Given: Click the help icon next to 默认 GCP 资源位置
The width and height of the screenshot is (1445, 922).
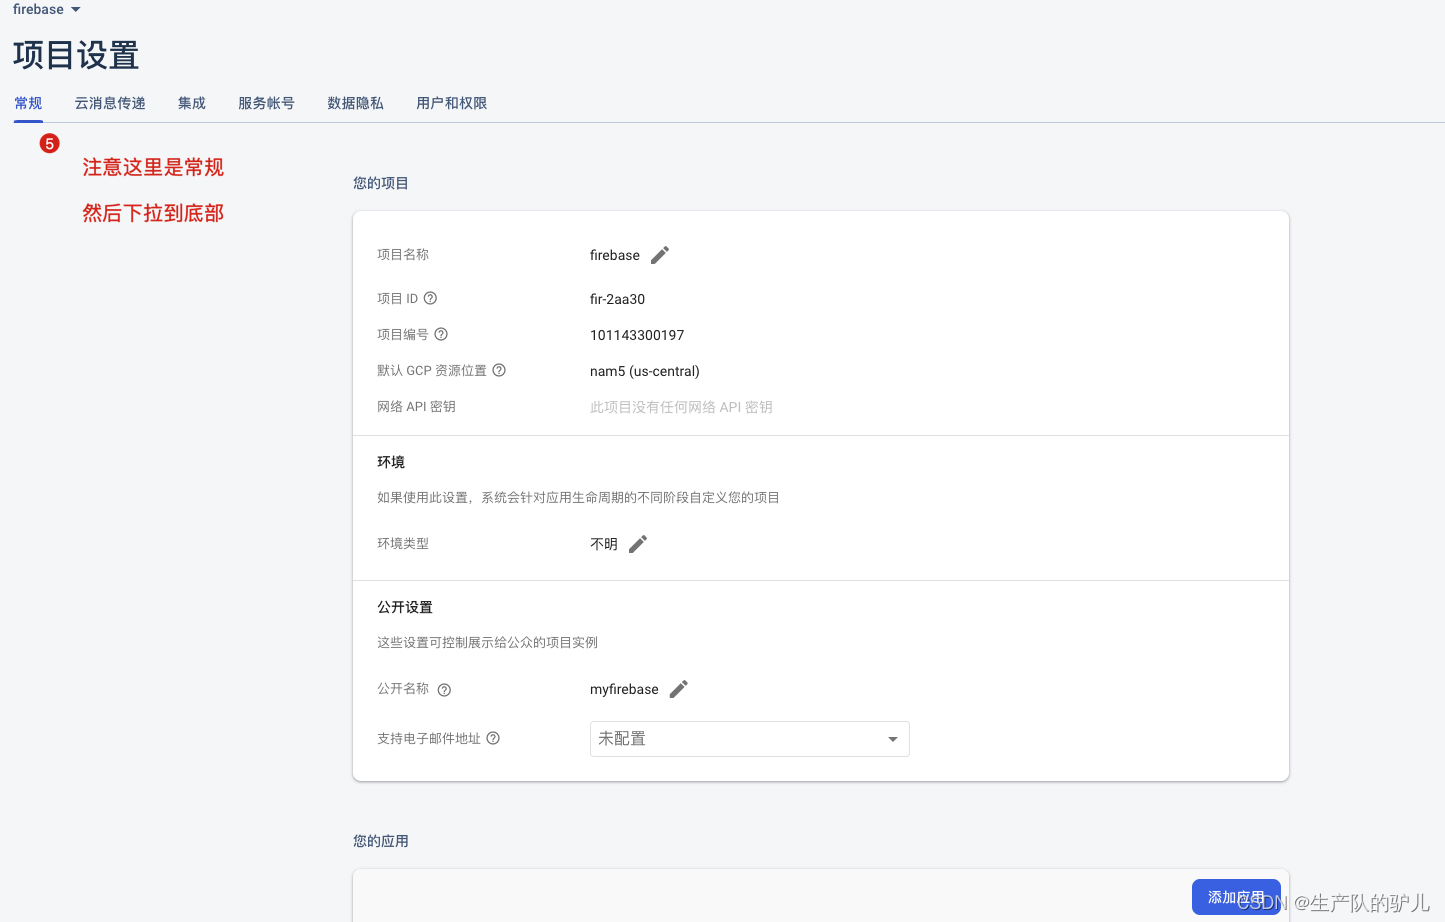Looking at the screenshot, I should [499, 369].
